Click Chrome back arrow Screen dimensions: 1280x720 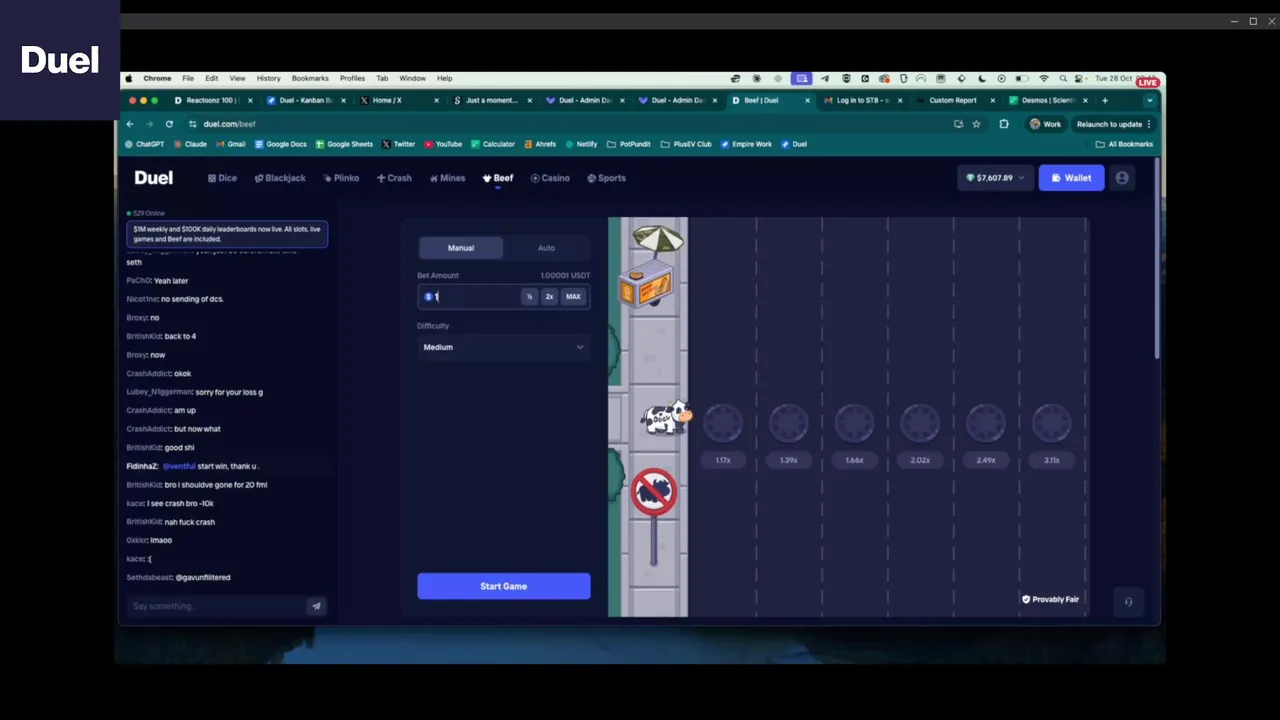click(130, 124)
